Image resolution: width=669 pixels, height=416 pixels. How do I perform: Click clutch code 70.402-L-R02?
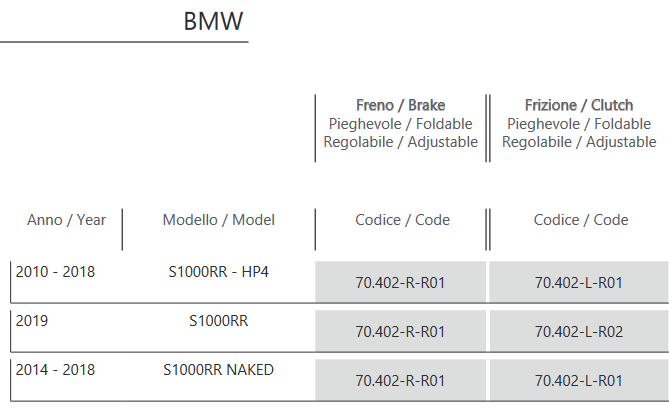pos(579,332)
